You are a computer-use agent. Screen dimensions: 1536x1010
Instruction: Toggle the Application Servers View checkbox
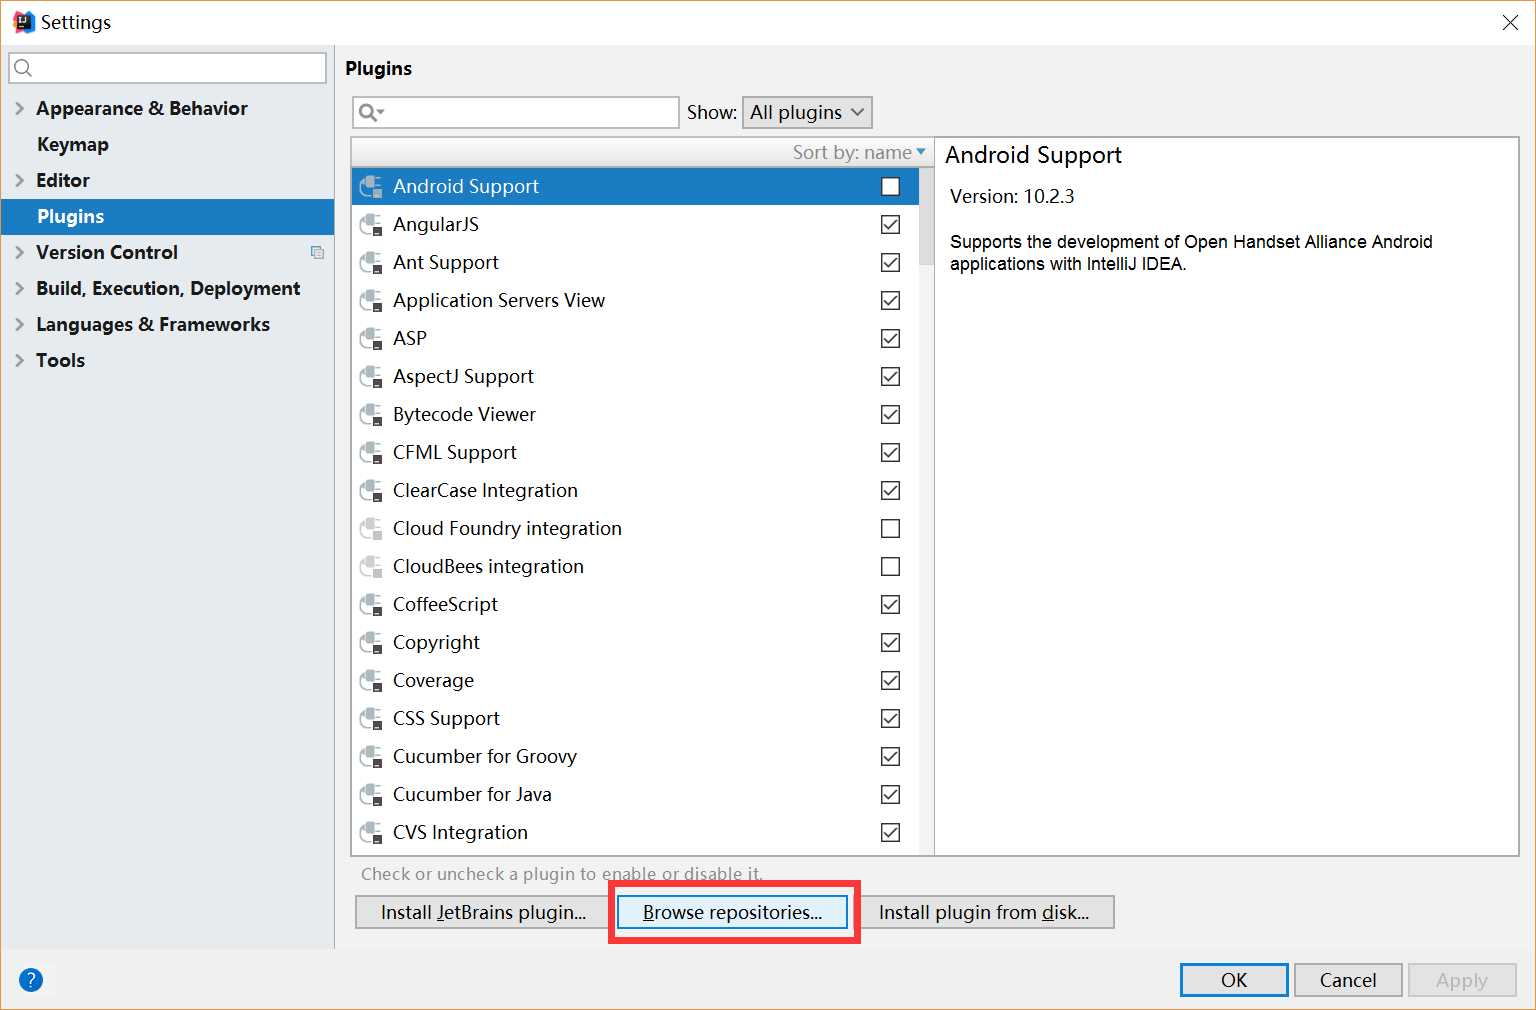[x=890, y=301]
